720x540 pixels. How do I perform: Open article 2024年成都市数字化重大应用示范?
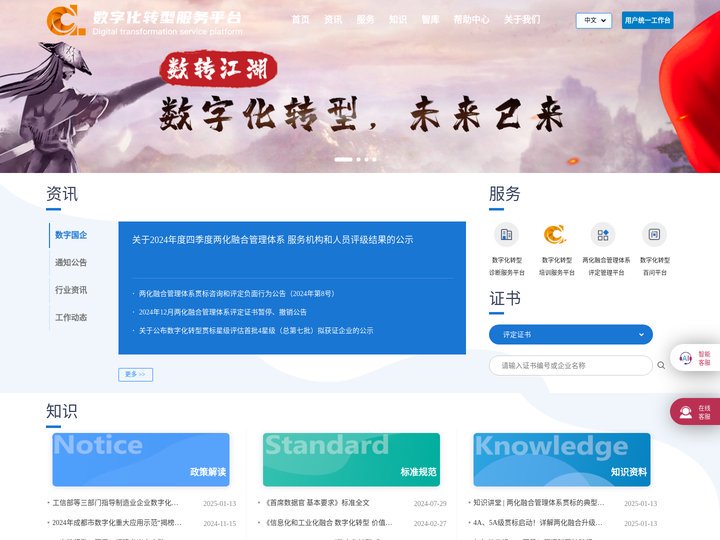117,523
